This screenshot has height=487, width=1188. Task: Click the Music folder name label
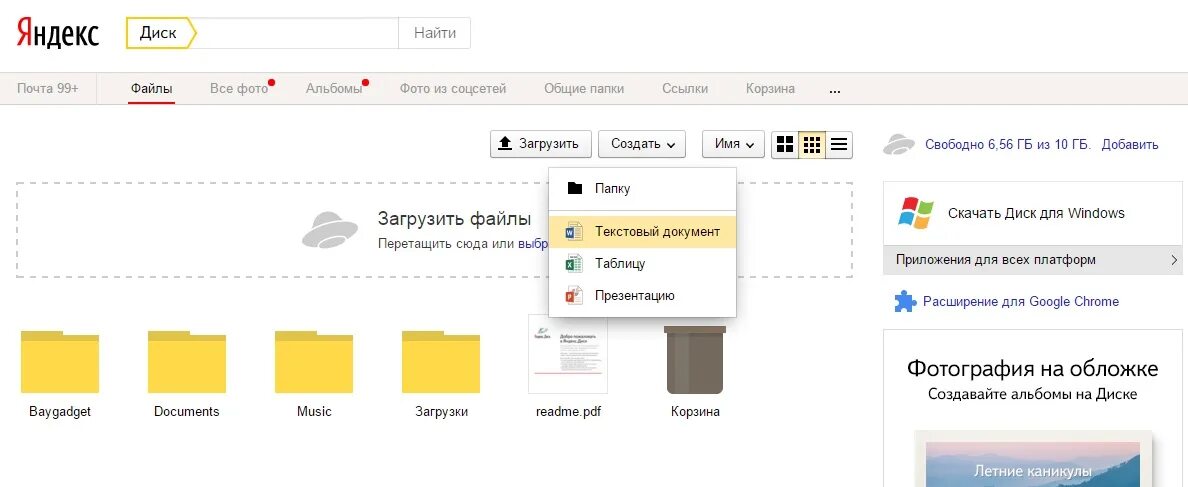tap(314, 412)
